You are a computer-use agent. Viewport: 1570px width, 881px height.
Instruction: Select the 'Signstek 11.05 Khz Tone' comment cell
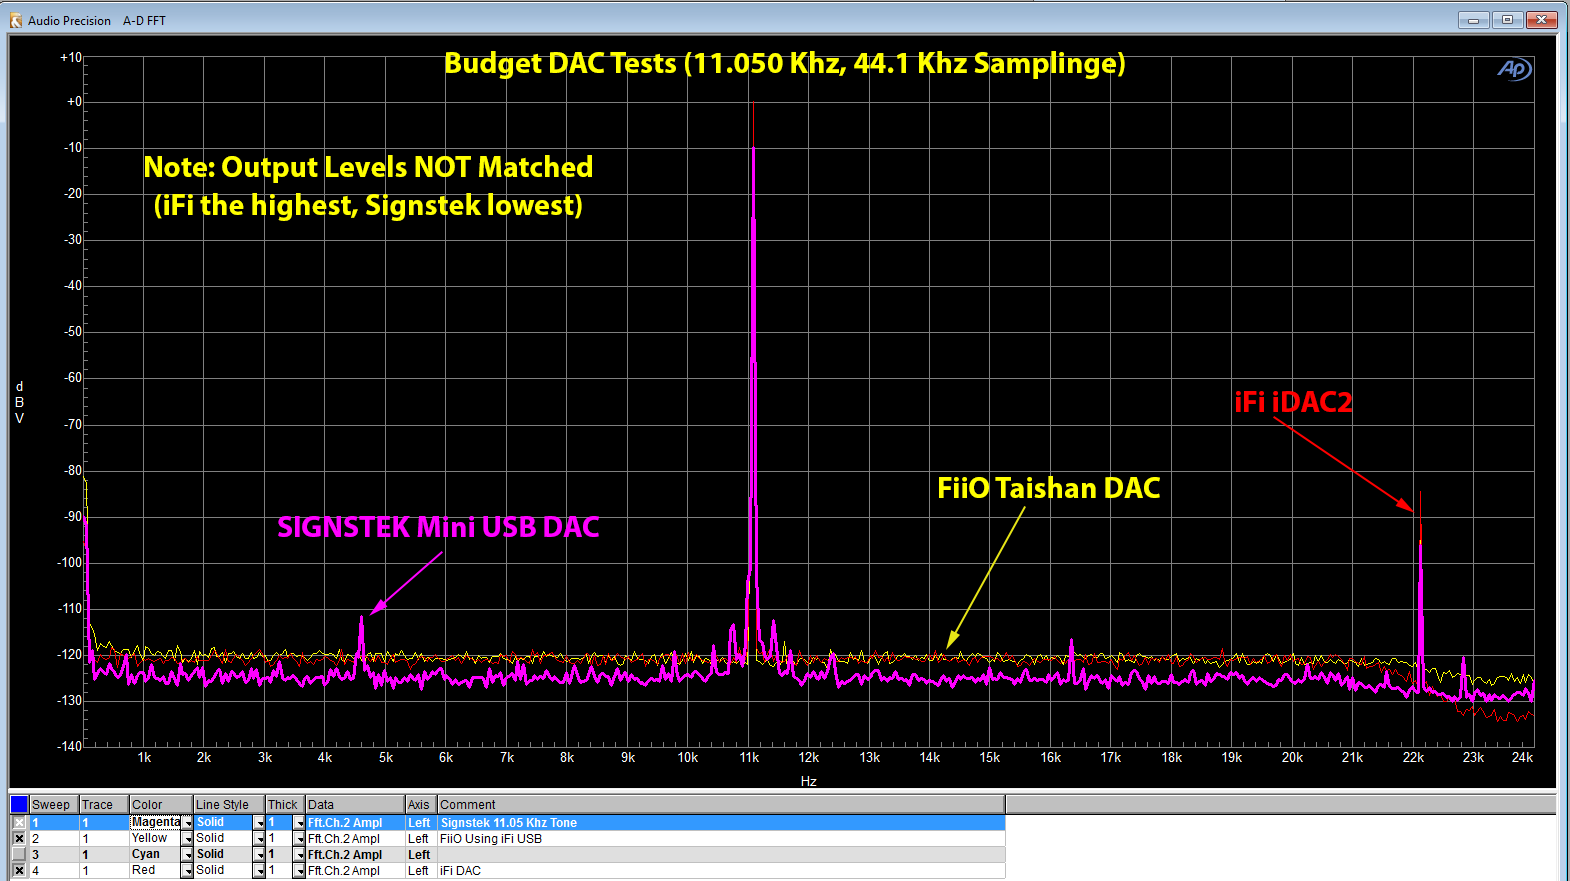coord(721,823)
